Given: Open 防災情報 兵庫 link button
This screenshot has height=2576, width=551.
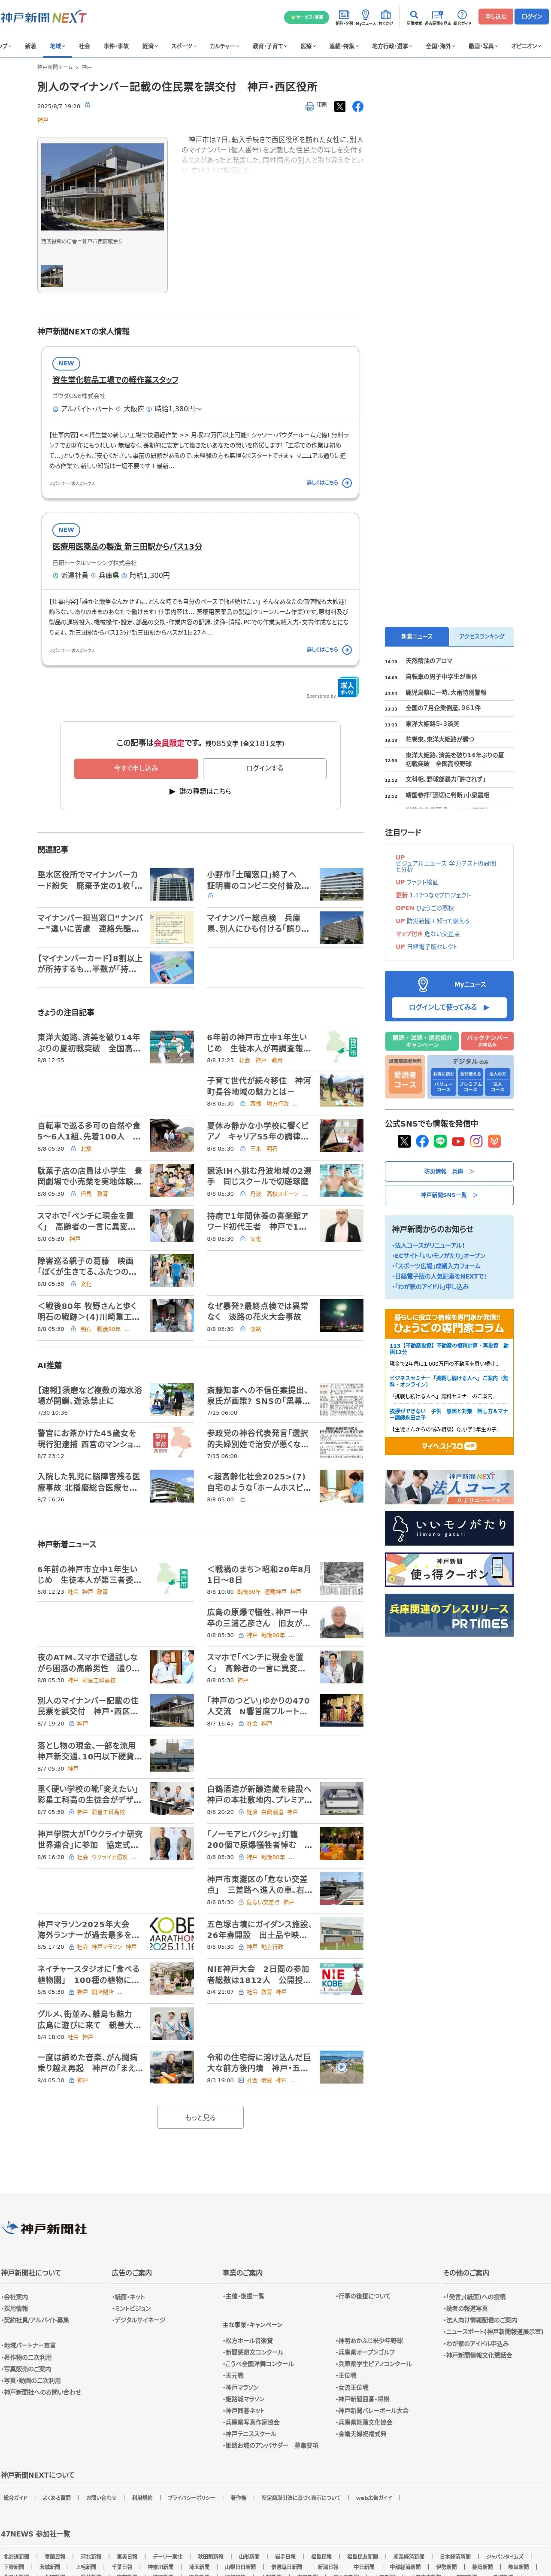Looking at the screenshot, I should (x=449, y=1171).
